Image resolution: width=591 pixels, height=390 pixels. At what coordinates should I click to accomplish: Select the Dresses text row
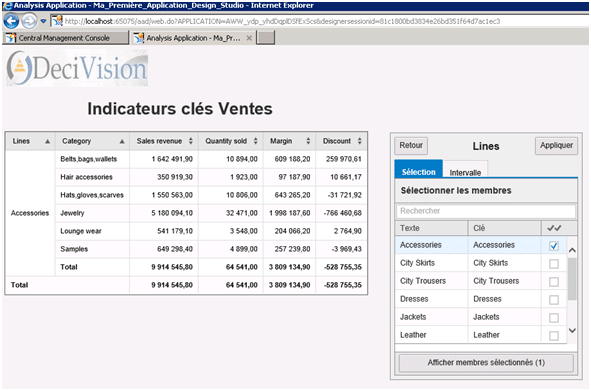tap(414, 299)
